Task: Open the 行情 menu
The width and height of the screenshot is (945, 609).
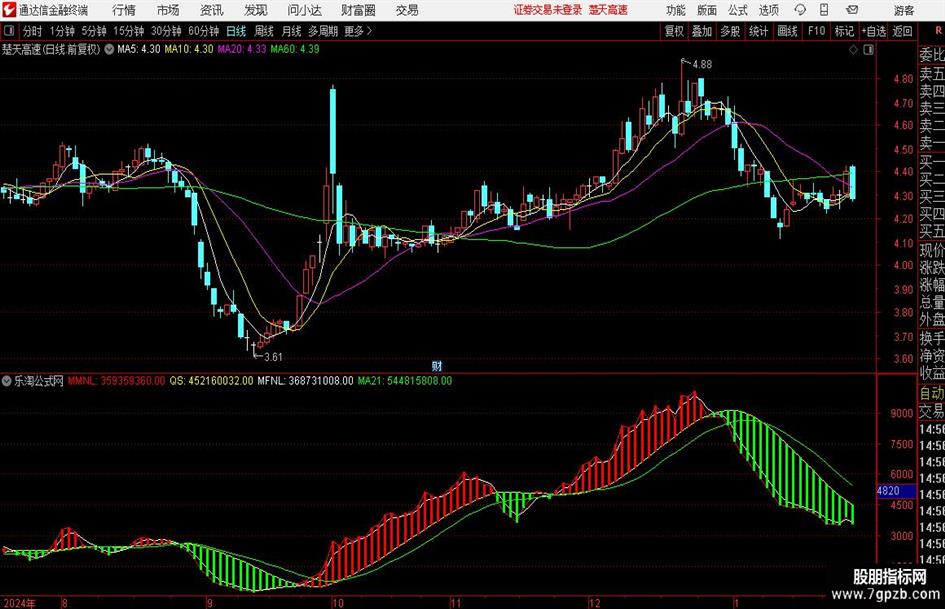Action: (124, 10)
